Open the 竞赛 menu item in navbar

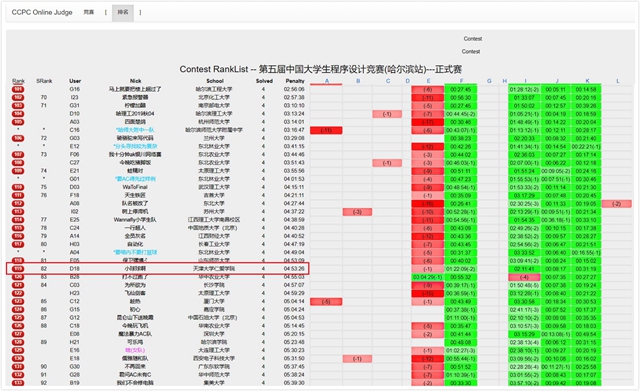click(x=89, y=12)
